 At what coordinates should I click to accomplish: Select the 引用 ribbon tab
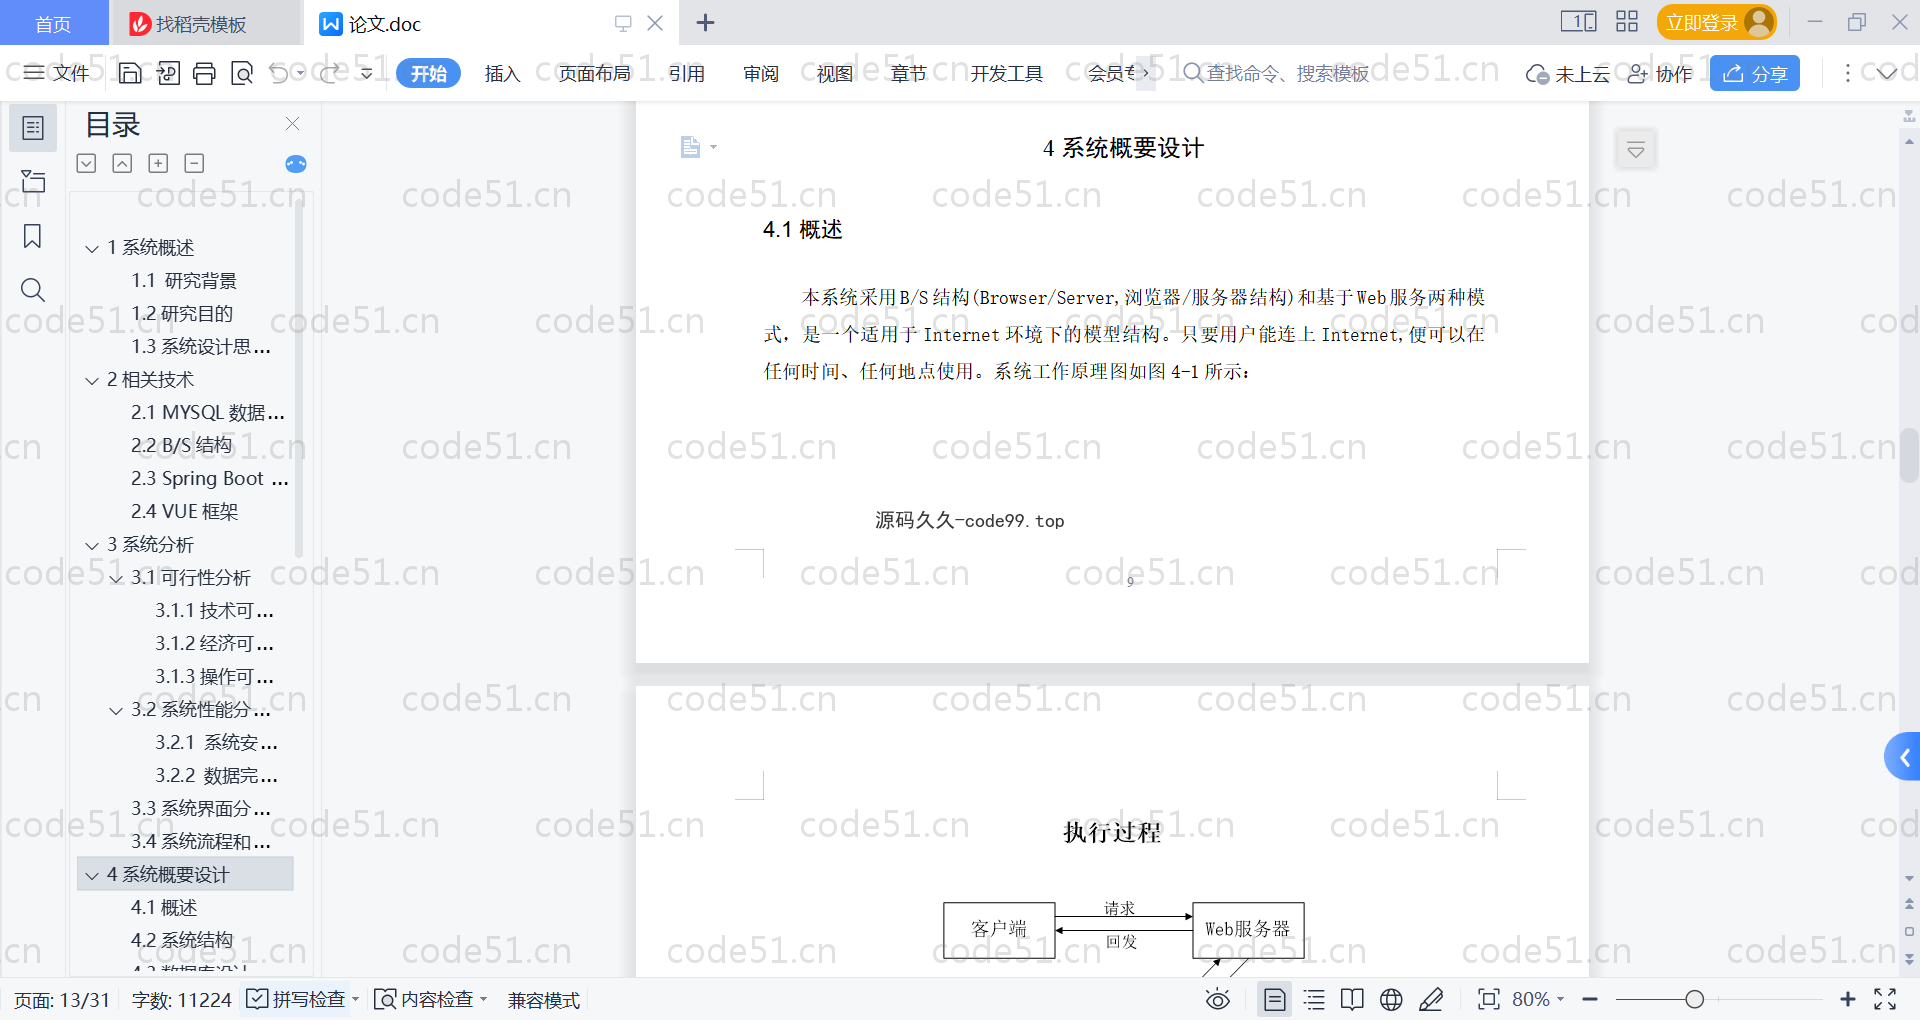(x=686, y=73)
